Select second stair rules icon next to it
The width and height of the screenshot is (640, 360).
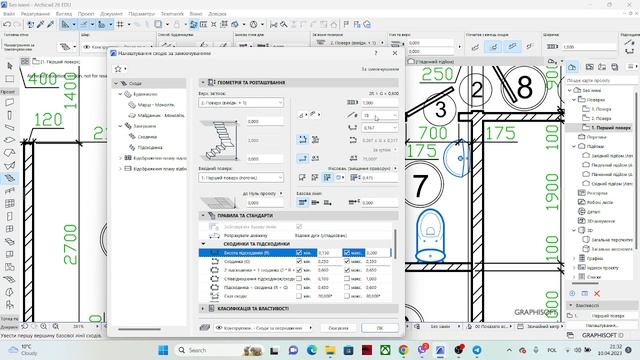point(316,140)
